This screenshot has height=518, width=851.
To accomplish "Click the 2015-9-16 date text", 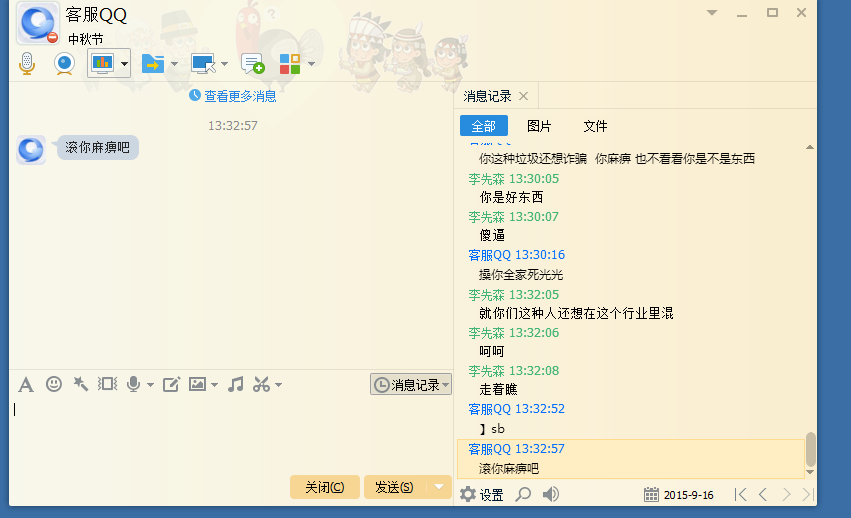I will pyautogui.click(x=689, y=495).
